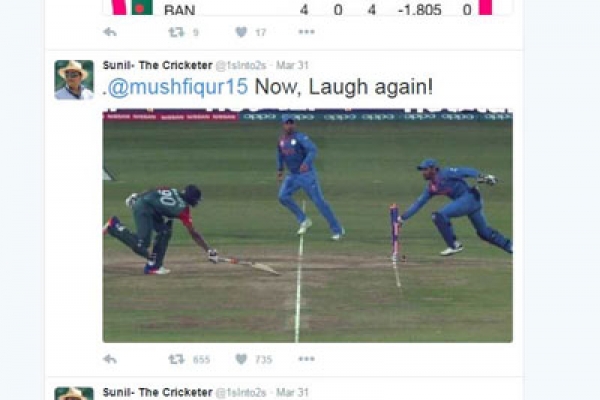
Task: Click Sunil- The Cricketer name on the bottom tweet
Action: point(157,392)
